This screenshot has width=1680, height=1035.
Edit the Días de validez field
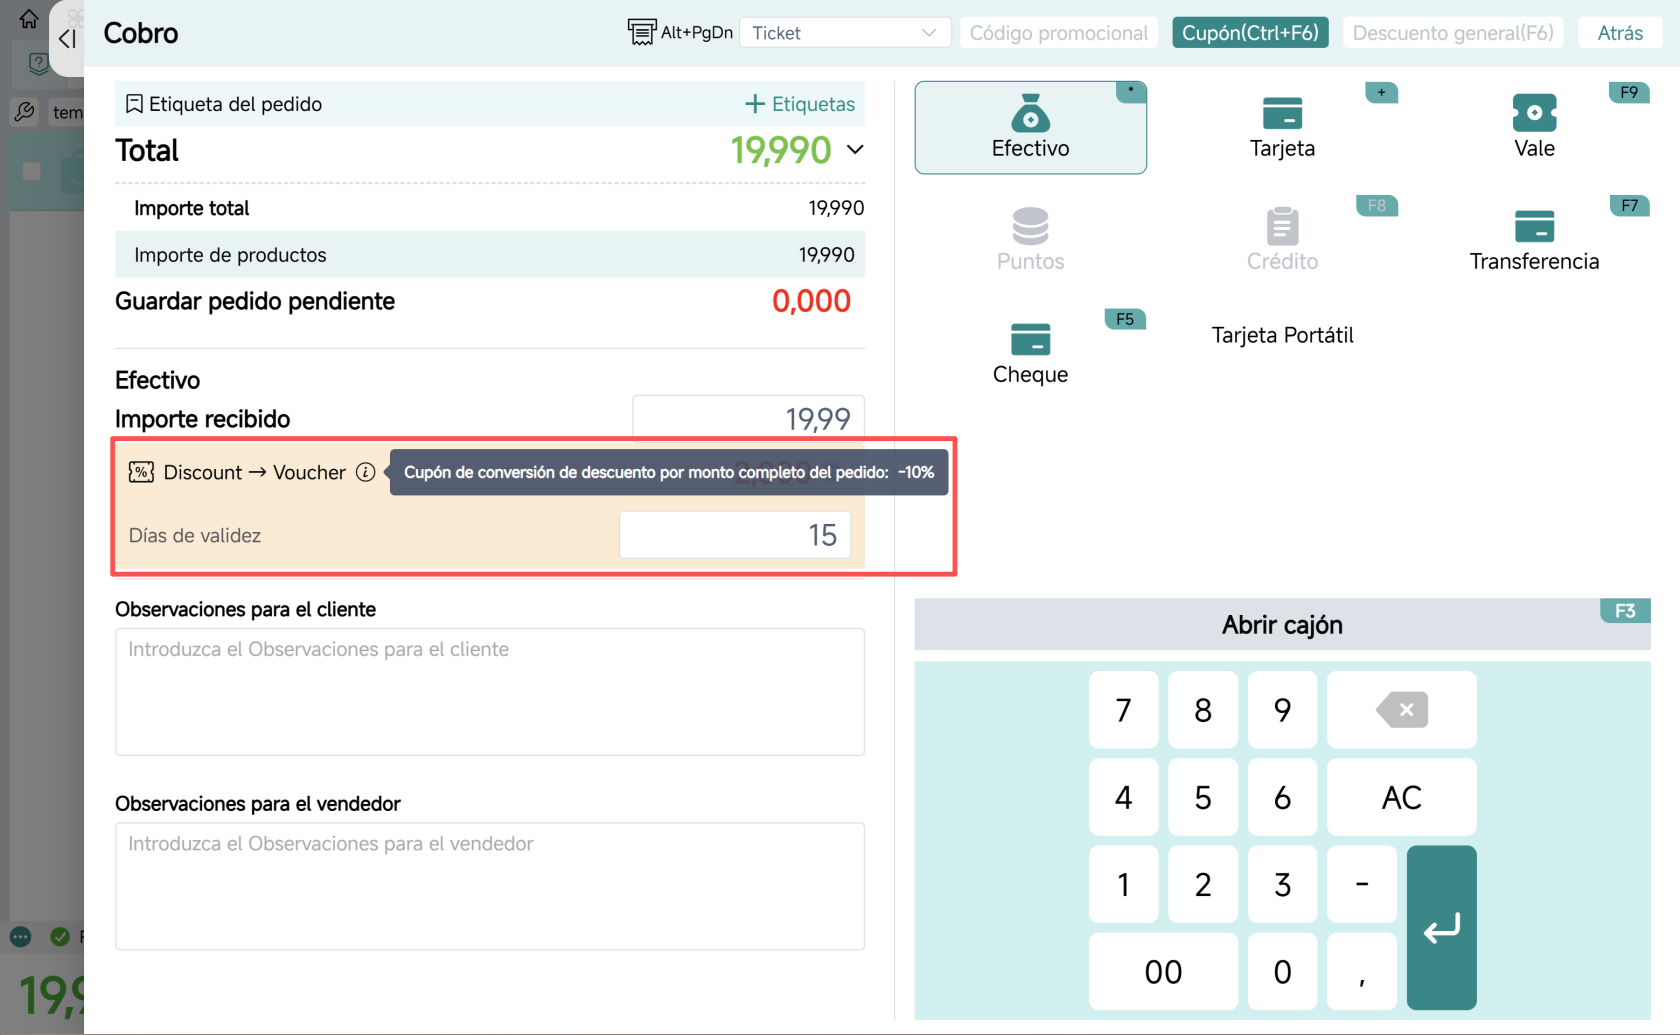pos(735,535)
